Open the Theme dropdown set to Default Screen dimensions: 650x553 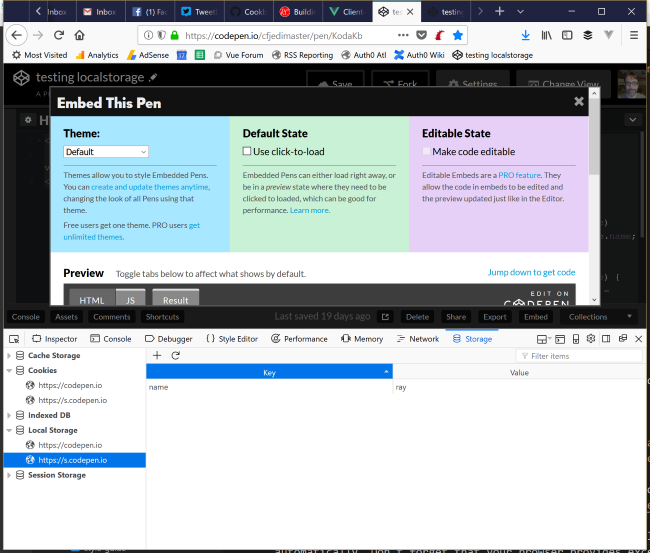pos(106,152)
